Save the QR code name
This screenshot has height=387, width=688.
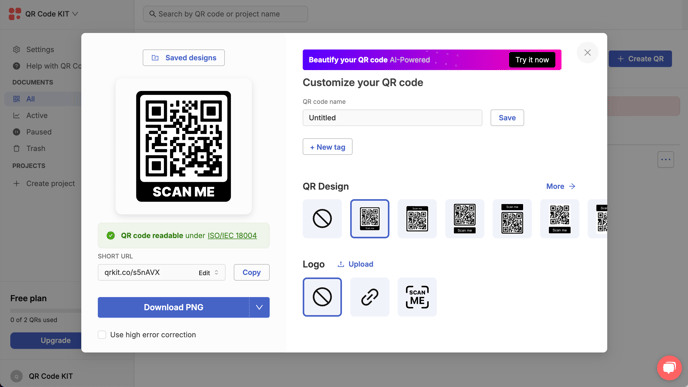click(507, 118)
